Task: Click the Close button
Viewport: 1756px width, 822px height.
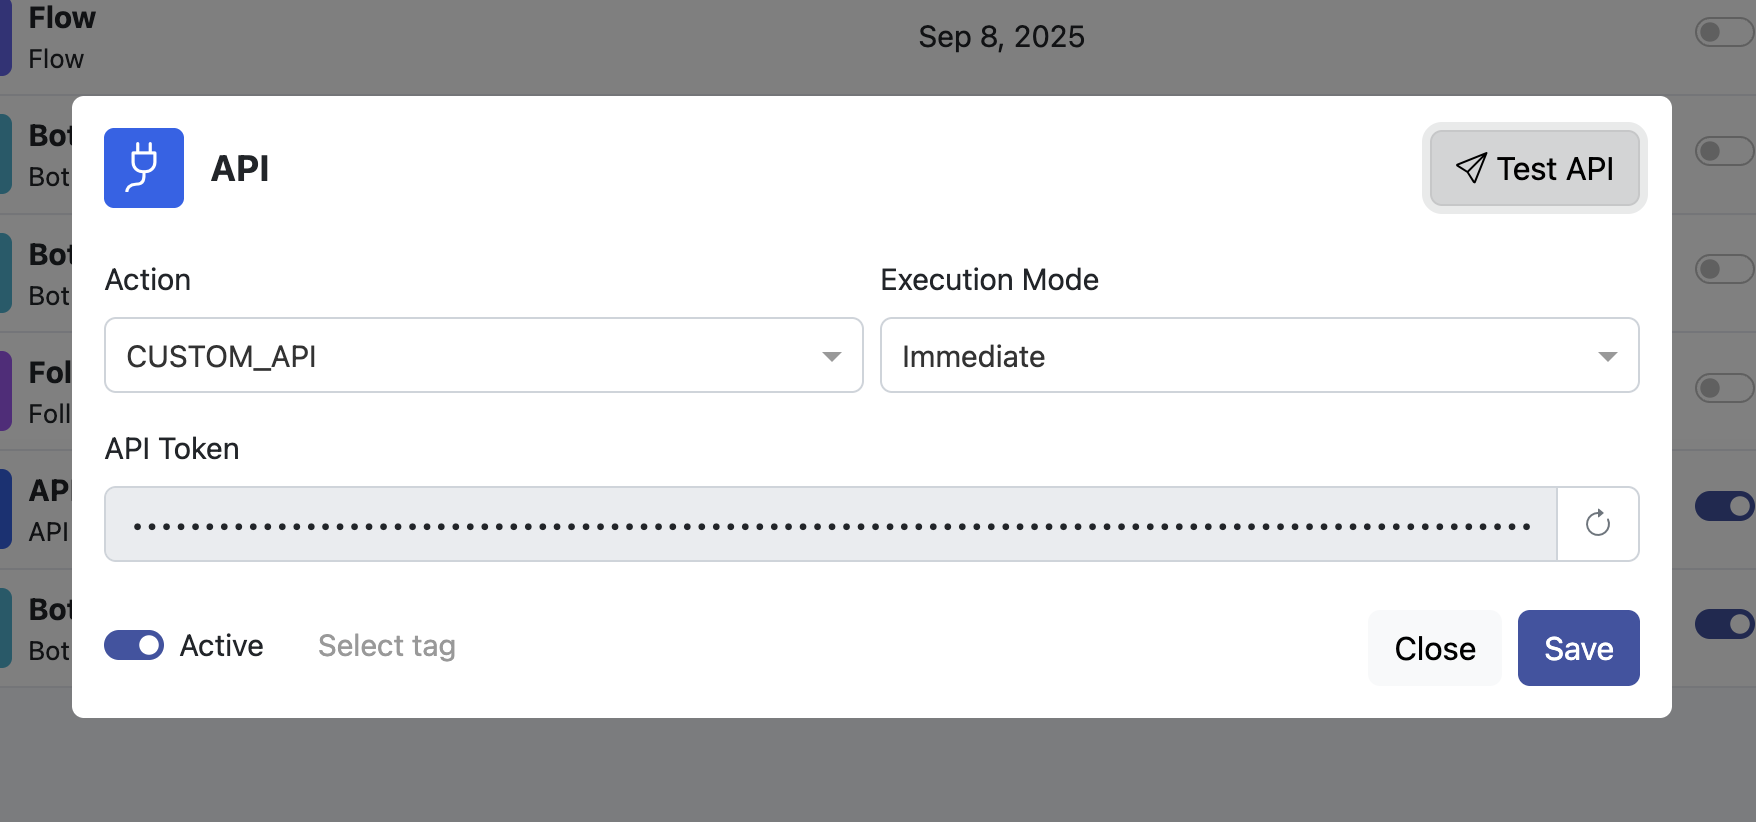Action: point(1434,648)
